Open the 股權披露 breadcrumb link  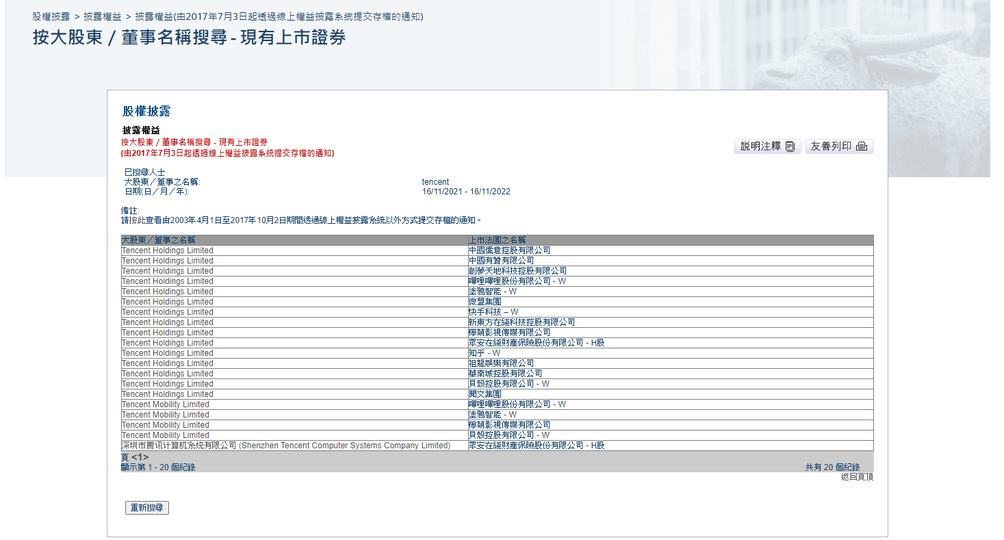pyautogui.click(x=51, y=17)
